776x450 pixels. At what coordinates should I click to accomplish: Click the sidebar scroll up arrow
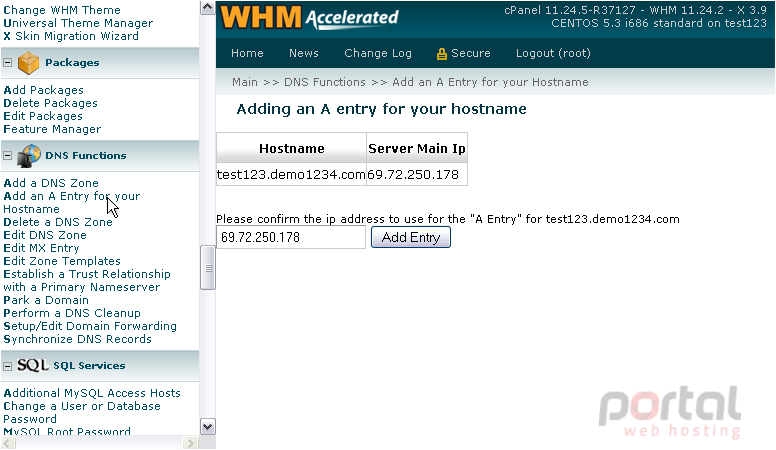coord(207,7)
